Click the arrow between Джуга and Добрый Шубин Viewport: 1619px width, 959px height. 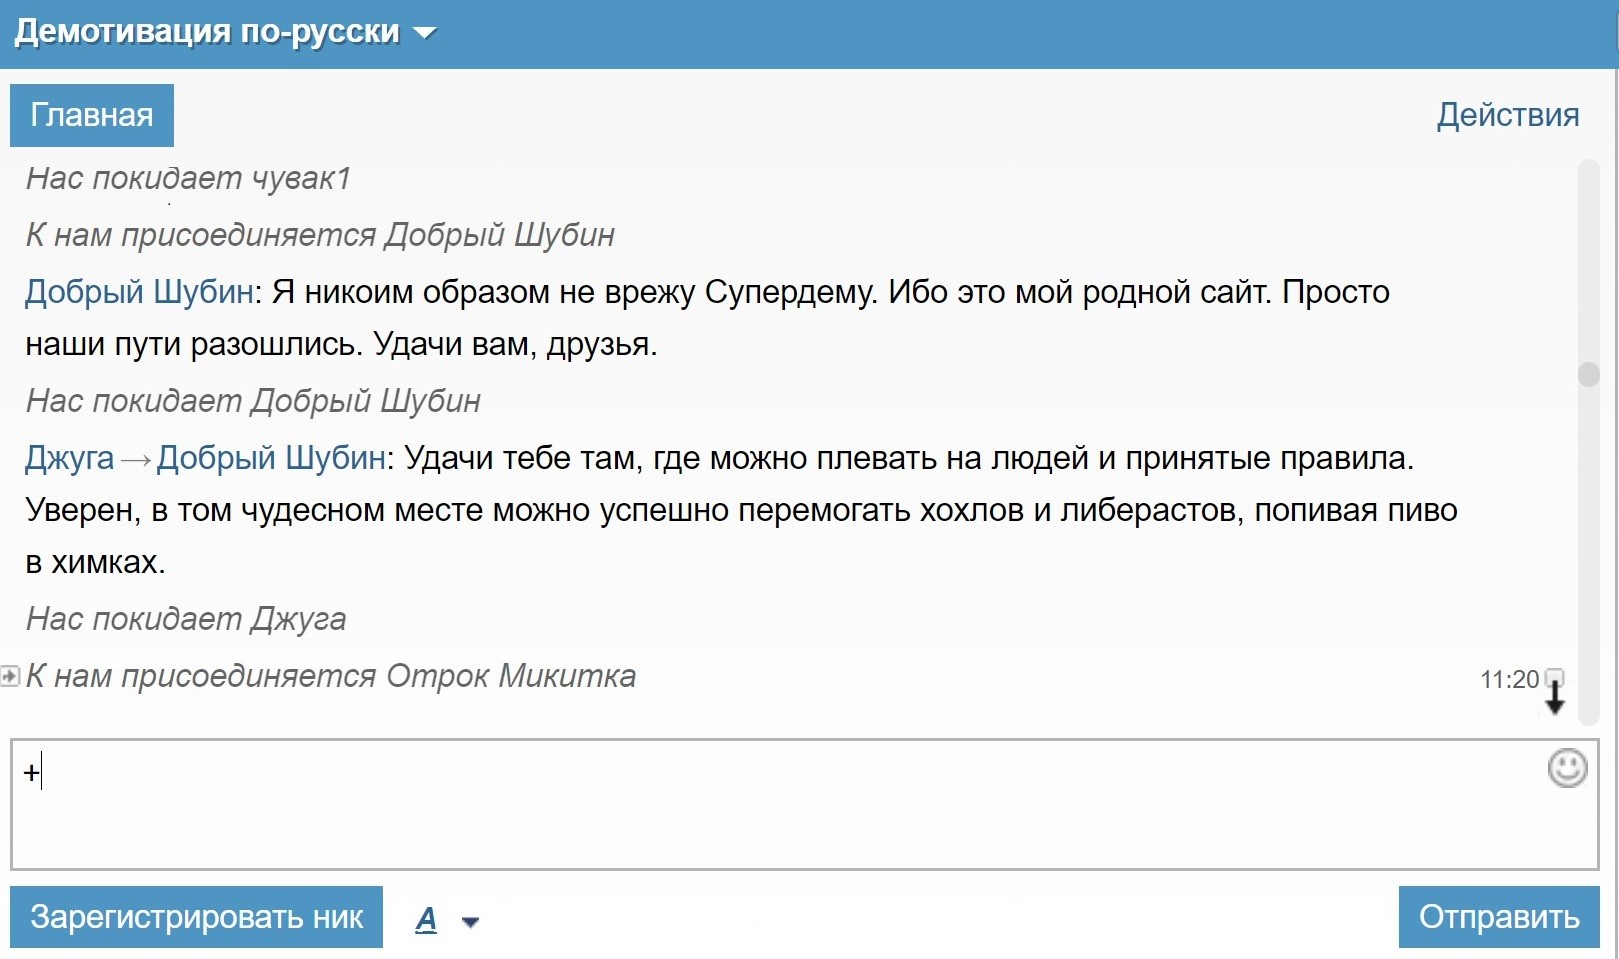coord(135,460)
